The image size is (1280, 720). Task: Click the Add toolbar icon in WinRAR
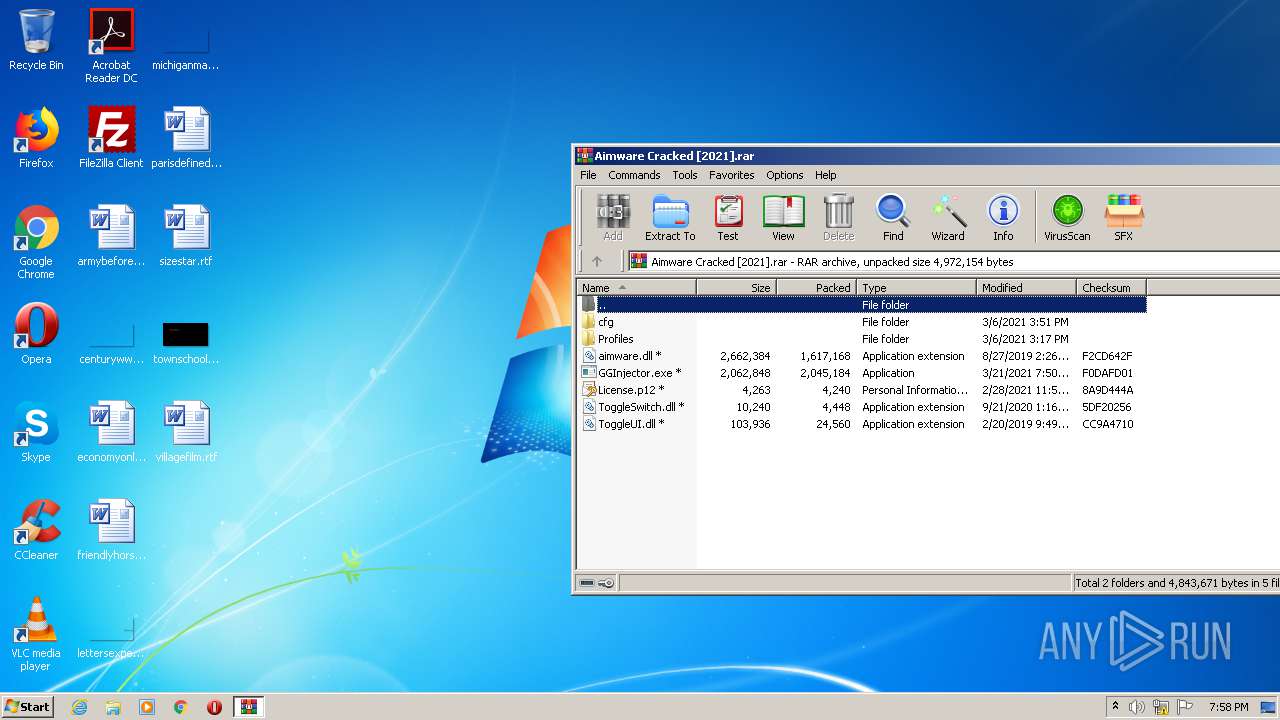click(x=613, y=218)
